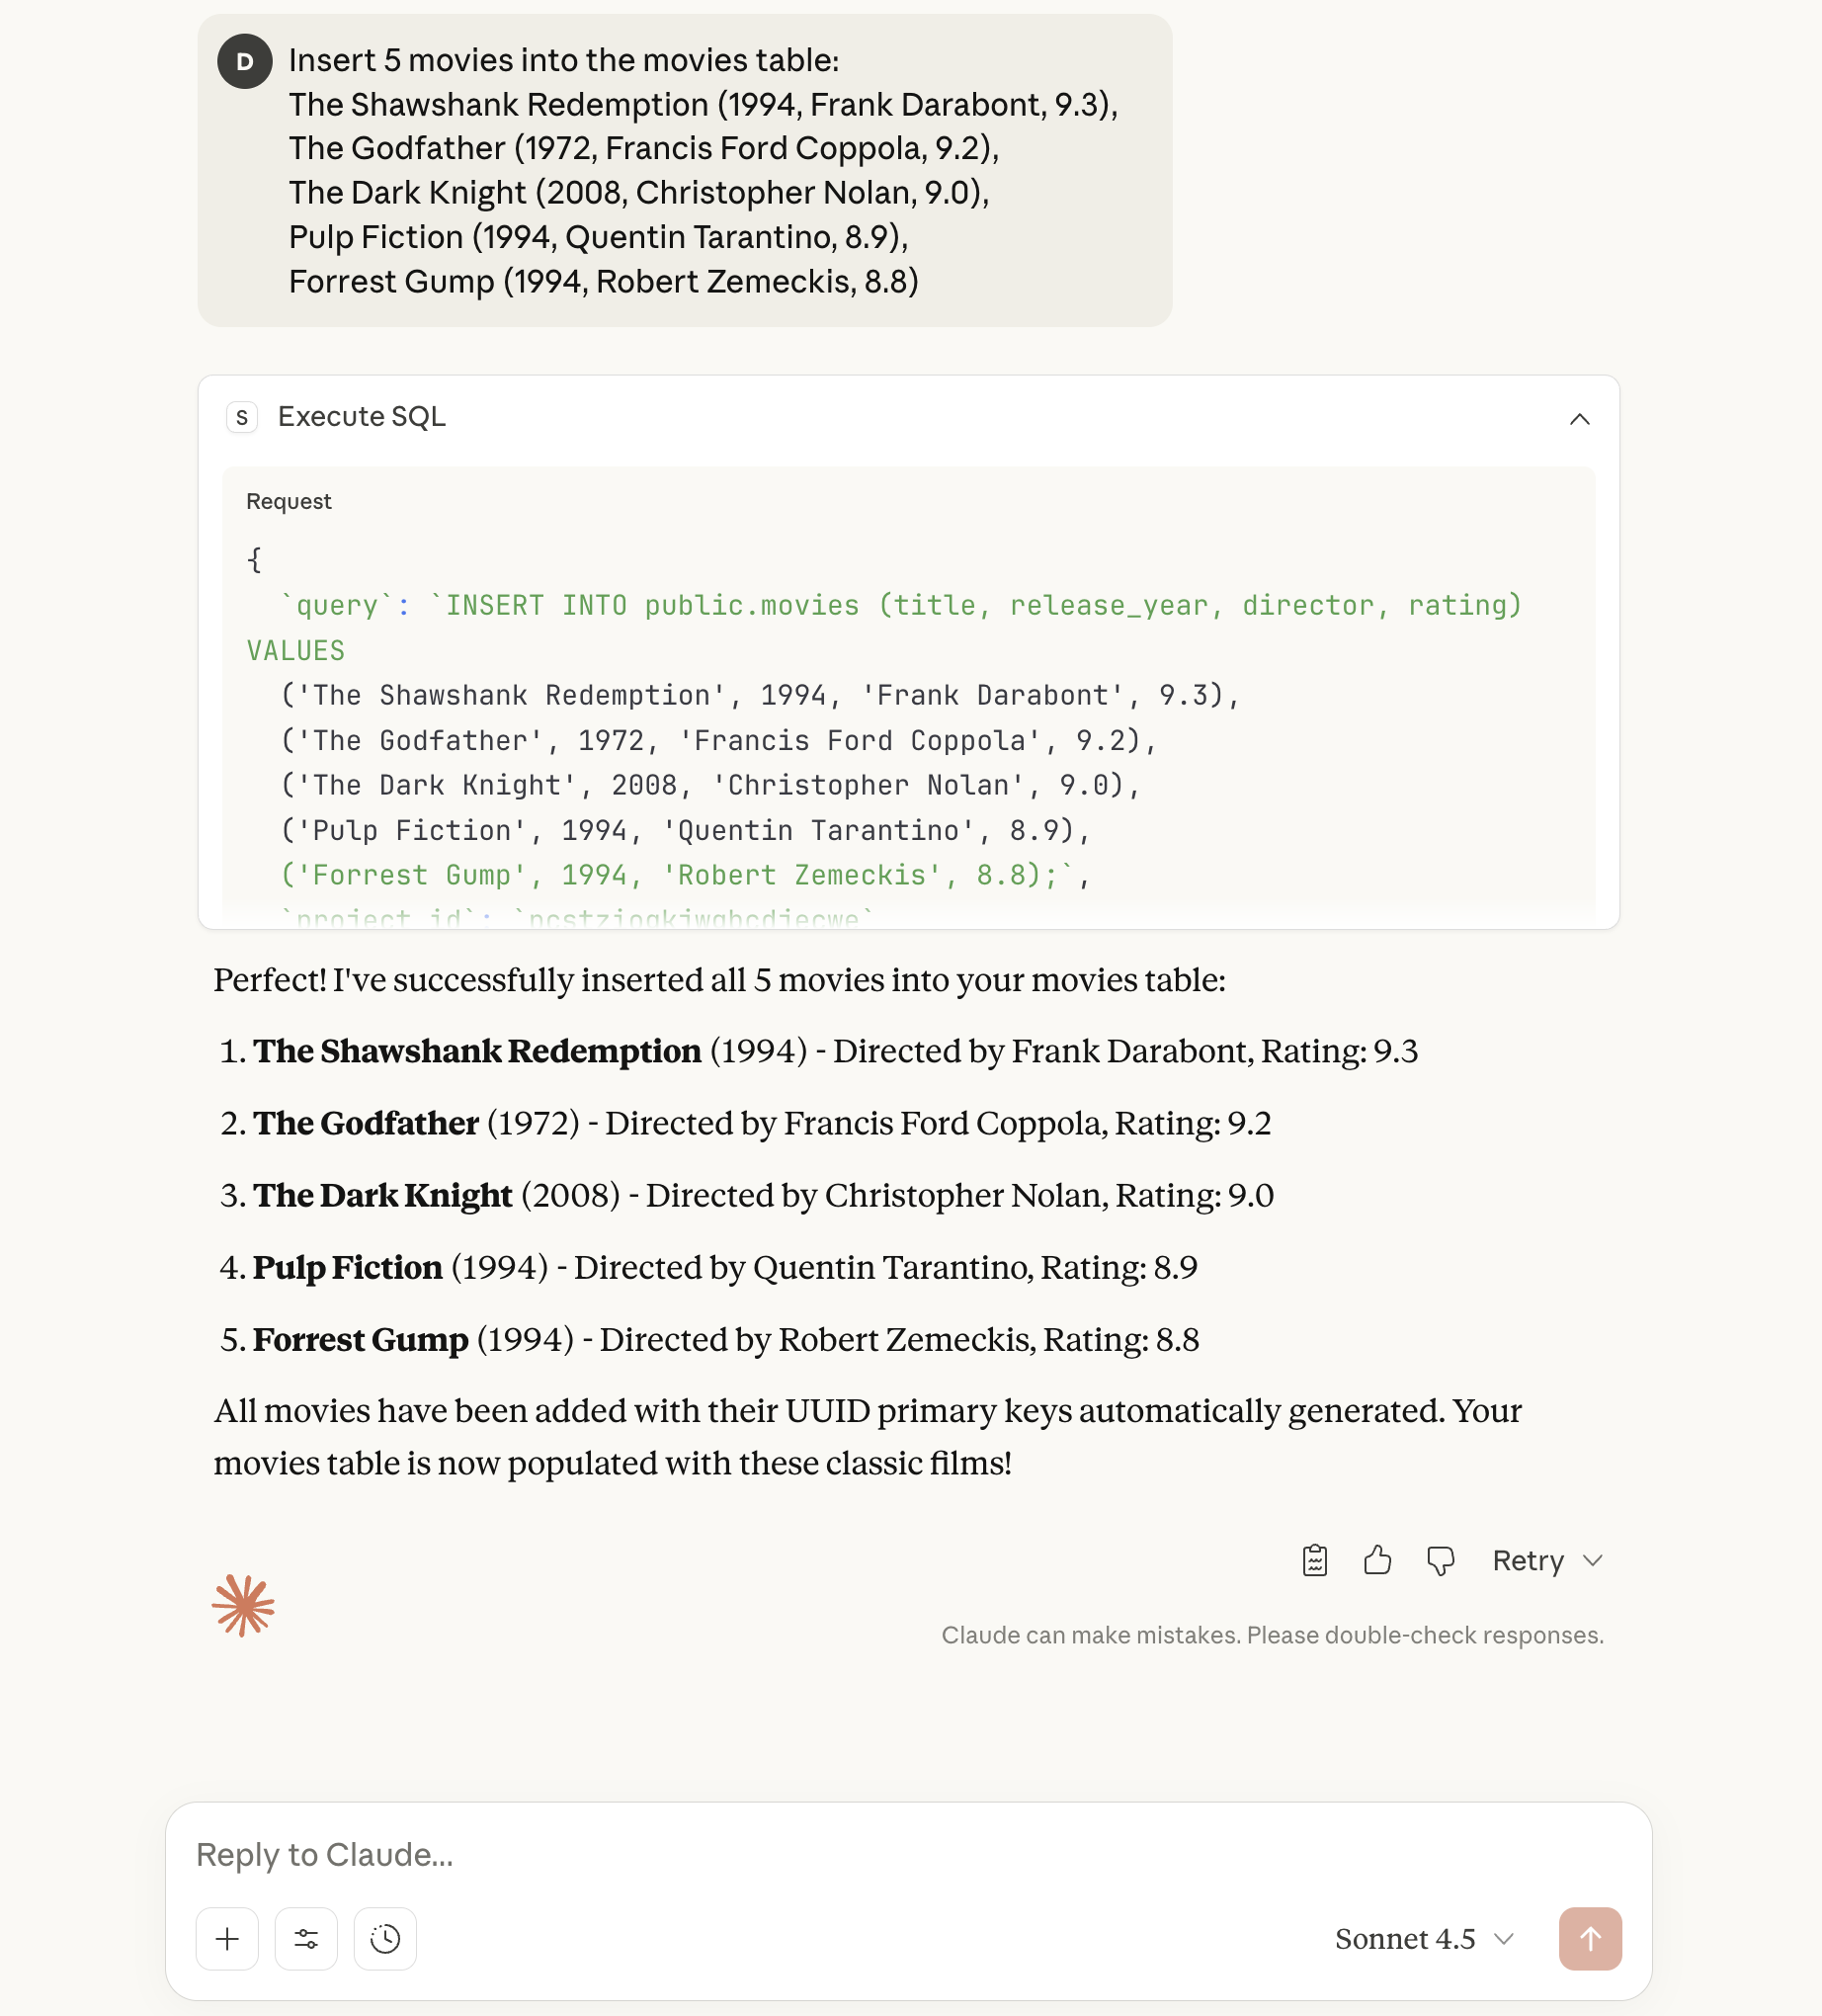Collapse the Execute SQL panel chevron

point(1579,419)
